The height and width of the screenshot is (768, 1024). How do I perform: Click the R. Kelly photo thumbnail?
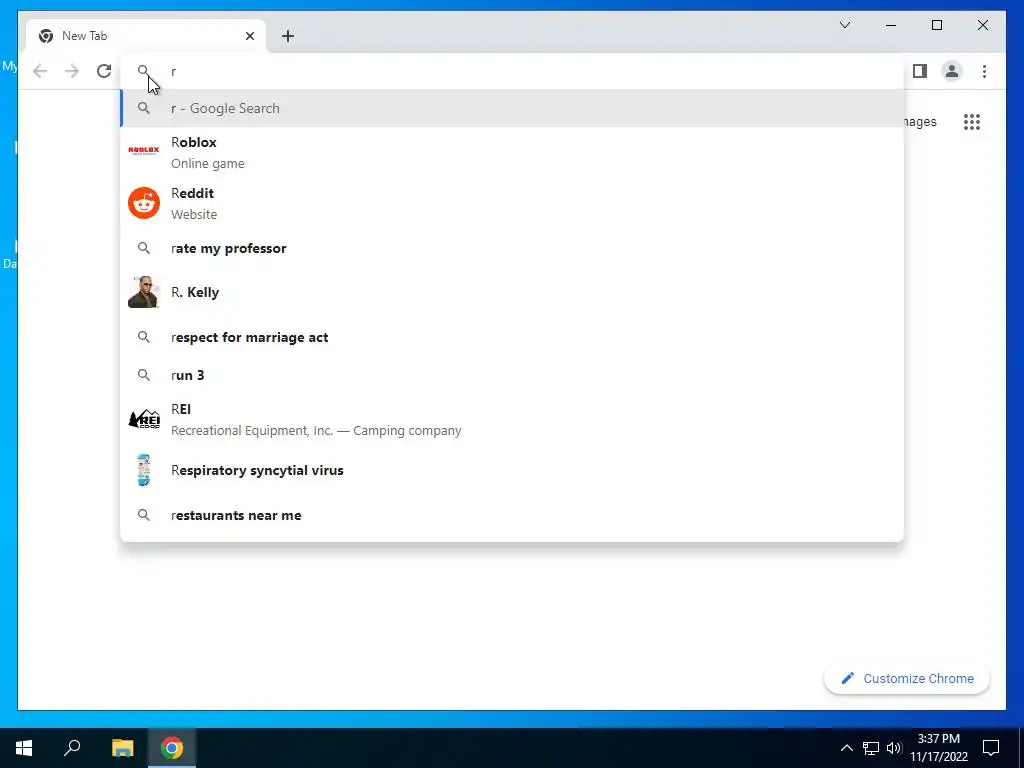pos(144,292)
